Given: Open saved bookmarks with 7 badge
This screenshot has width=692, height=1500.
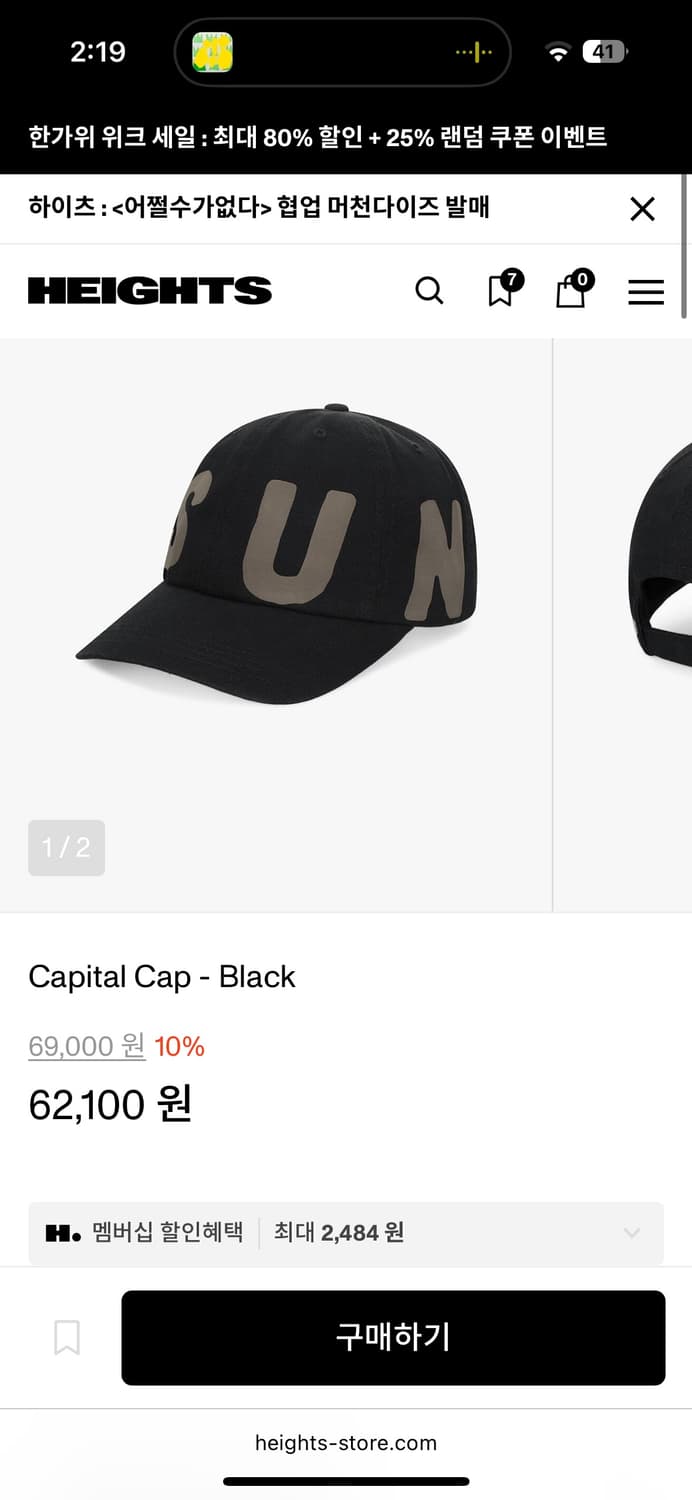Looking at the screenshot, I should [501, 290].
